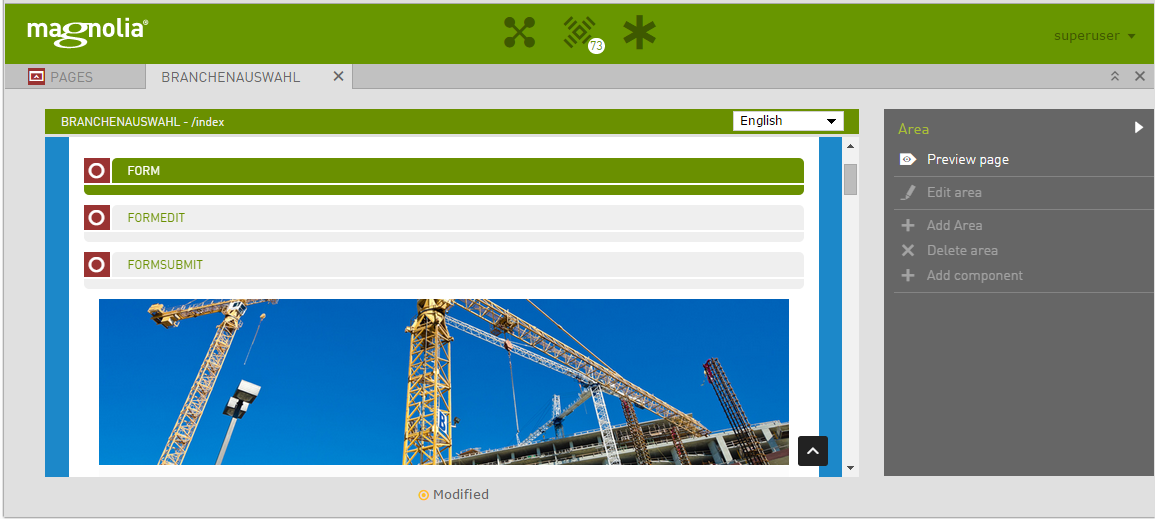Click the page vertical scrollbar thumb
This screenshot has width=1155, height=519.
(x=851, y=179)
